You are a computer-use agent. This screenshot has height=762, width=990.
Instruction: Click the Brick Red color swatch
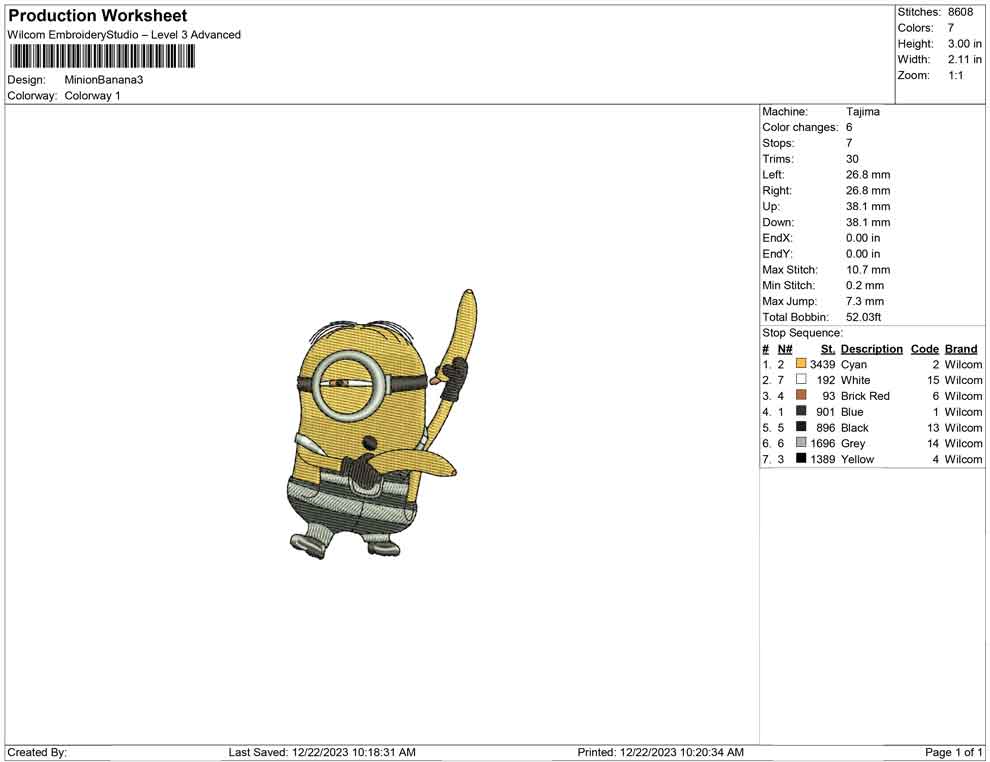pos(801,395)
